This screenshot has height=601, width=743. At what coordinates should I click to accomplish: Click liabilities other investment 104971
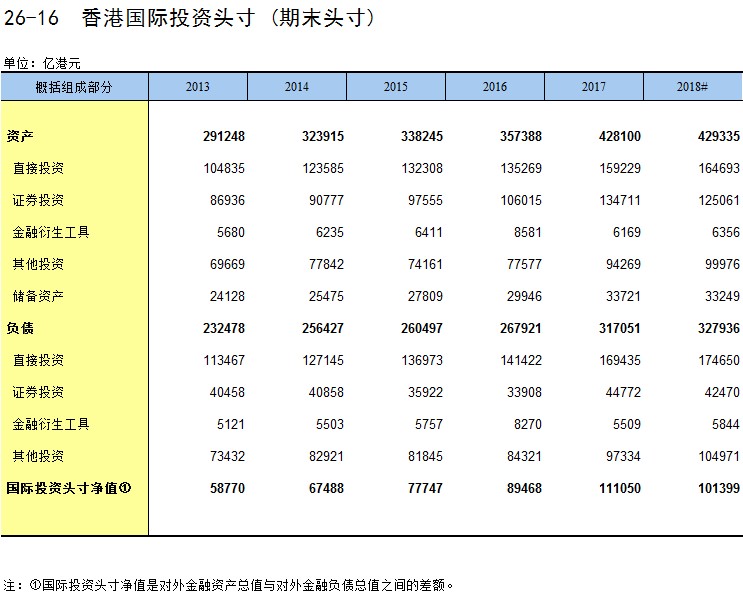click(x=719, y=456)
